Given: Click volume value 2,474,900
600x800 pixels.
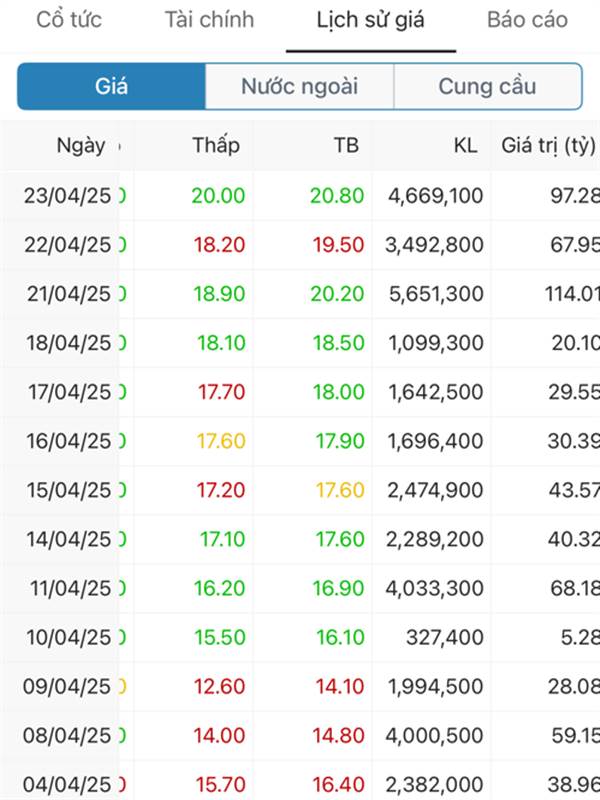Looking at the screenshot, I should [x=435, y=490].
